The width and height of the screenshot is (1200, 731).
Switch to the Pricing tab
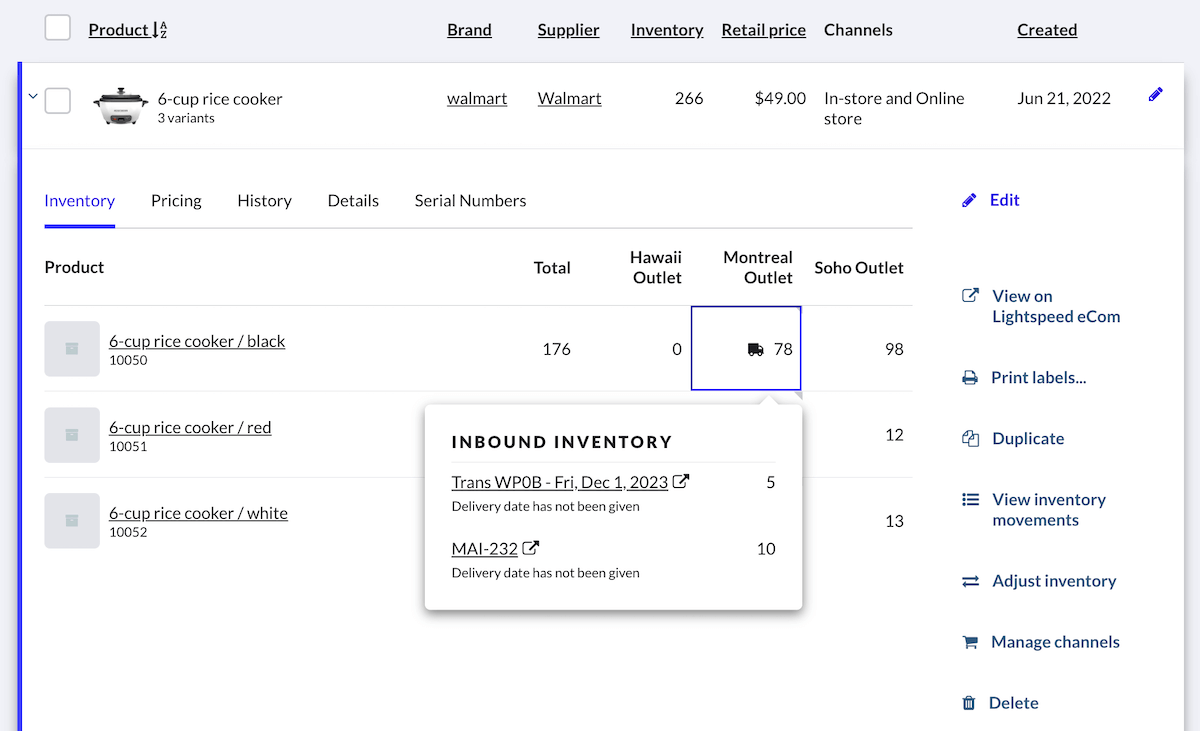click(176, 200)
